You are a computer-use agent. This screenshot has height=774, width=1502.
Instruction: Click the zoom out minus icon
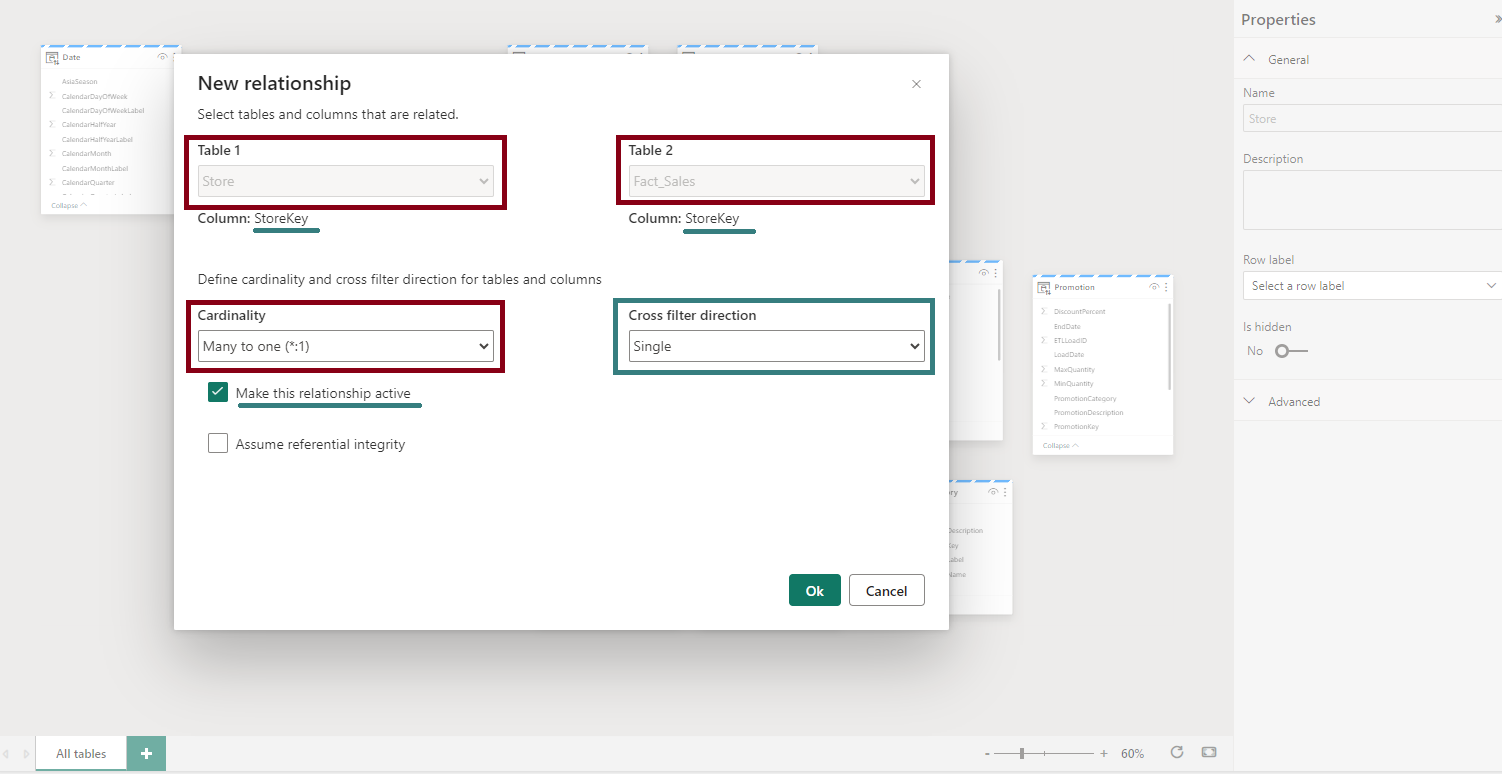click(x=987, y=754)
